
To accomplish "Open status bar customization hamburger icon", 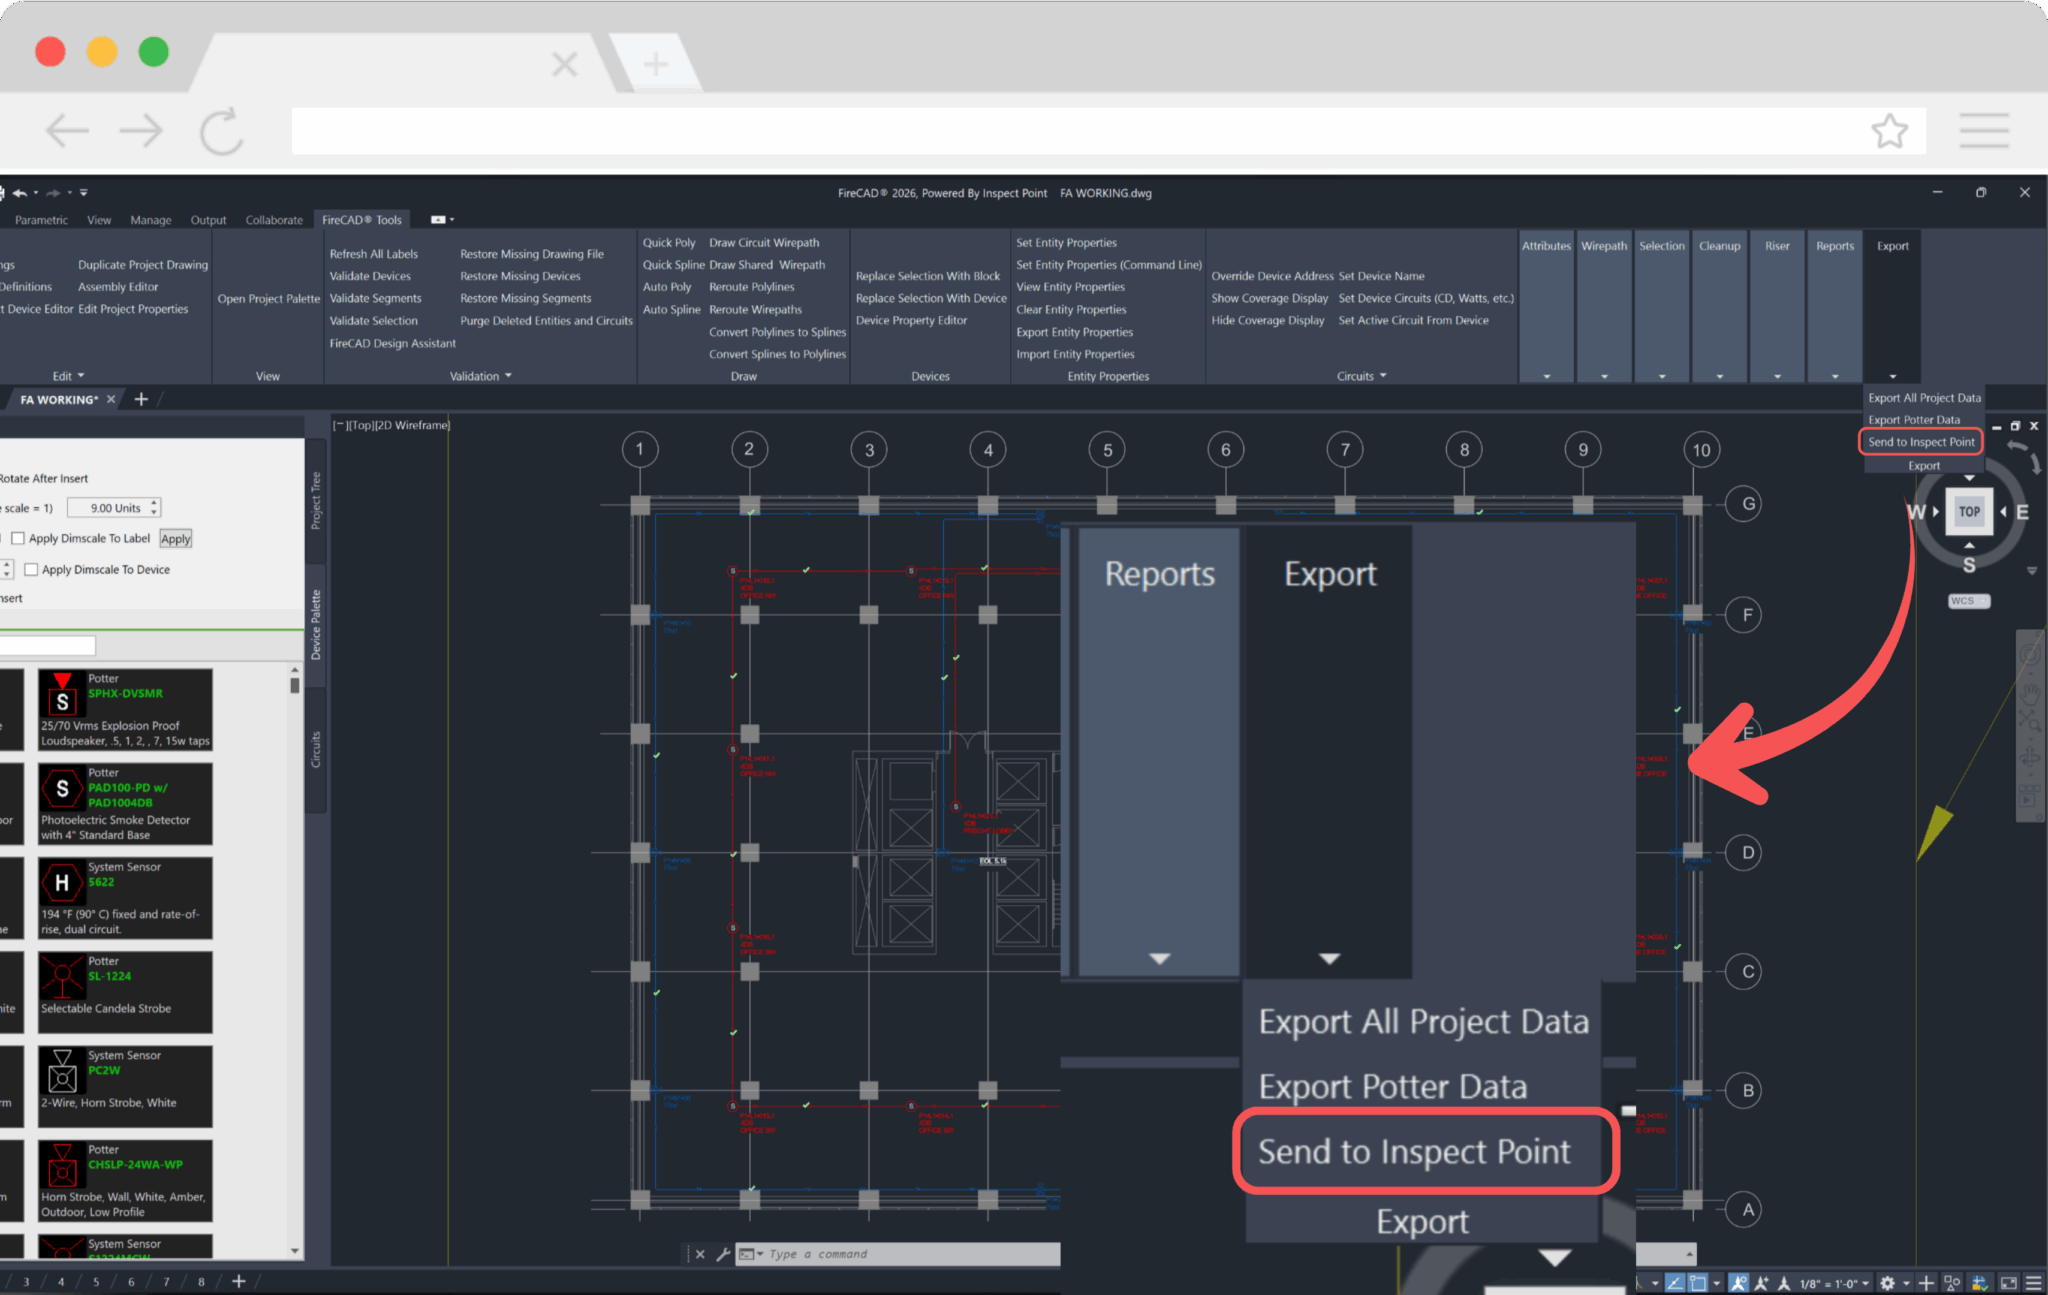I will (2033, 1283).
